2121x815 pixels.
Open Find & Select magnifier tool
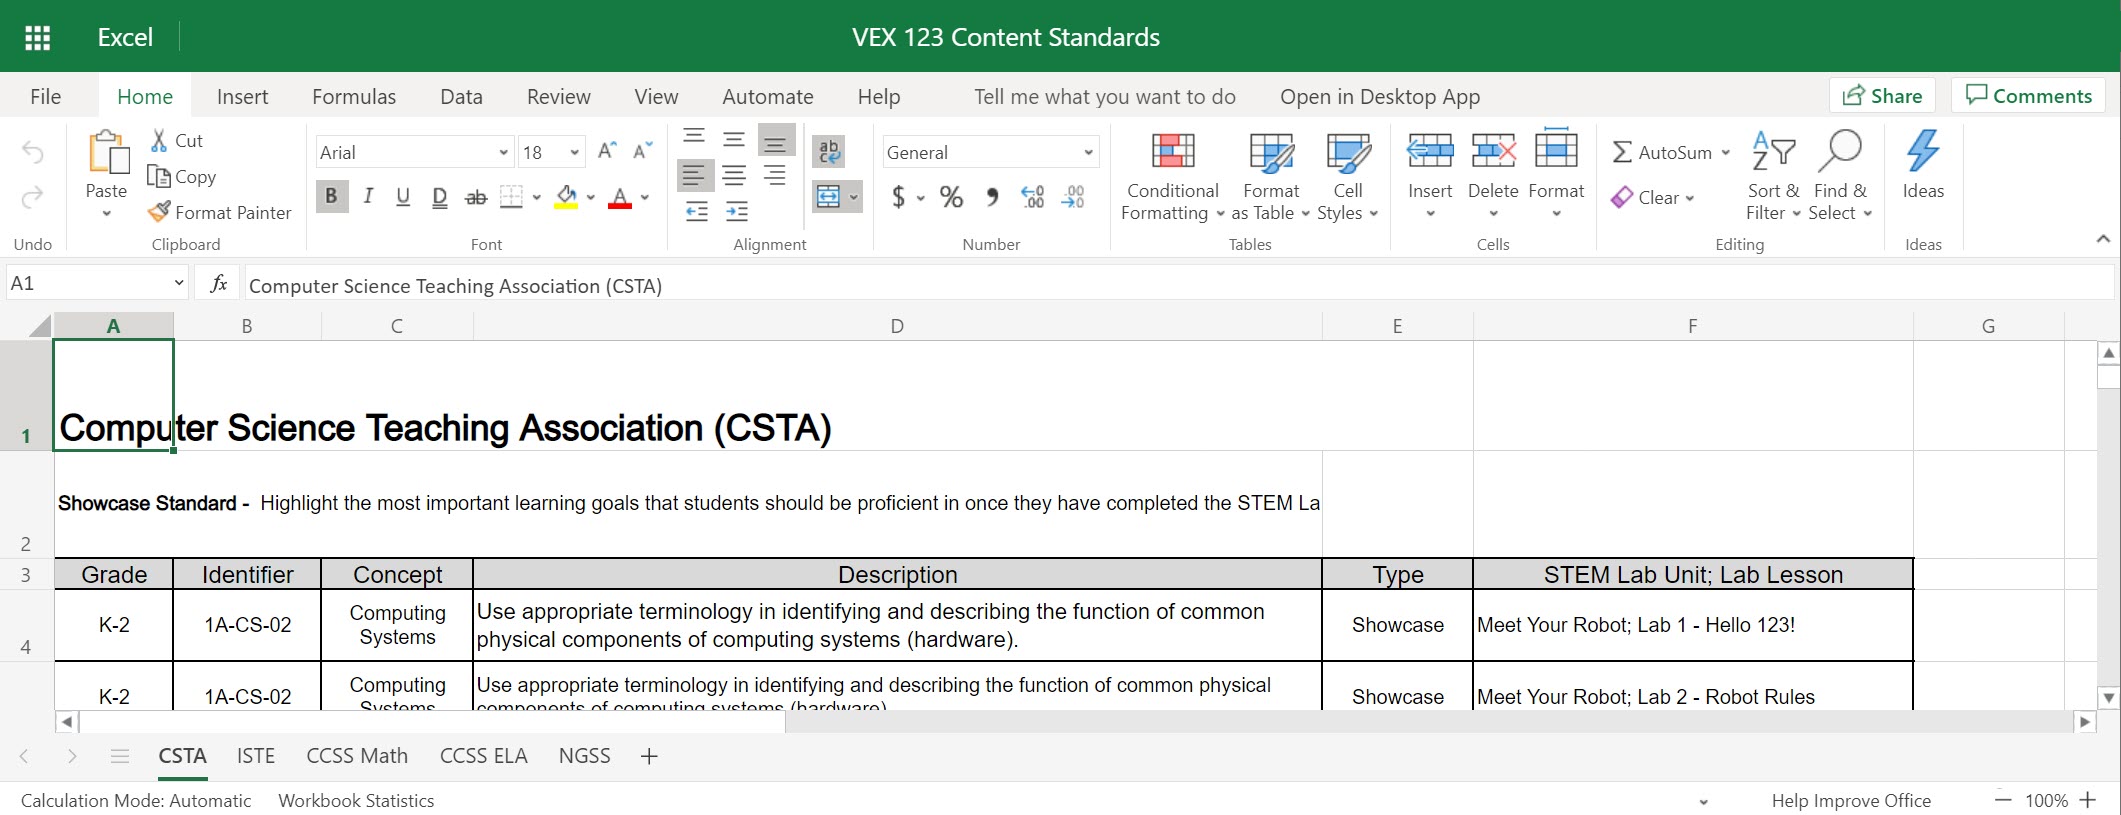1839,152
